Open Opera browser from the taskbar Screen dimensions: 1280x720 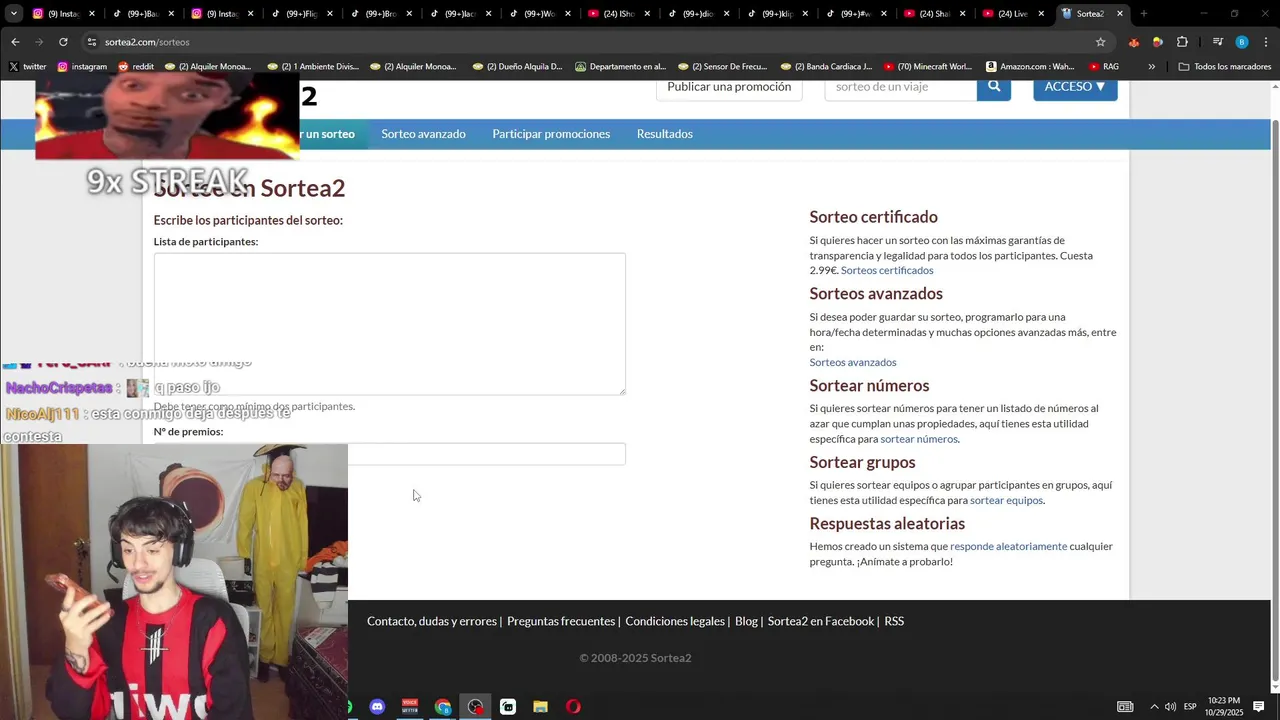(x=573, y=707)
